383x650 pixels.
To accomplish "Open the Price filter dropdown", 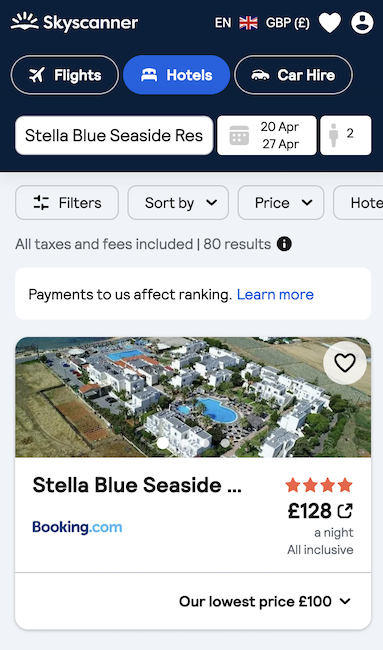I will pyautogui.click(x=281, y=203).
